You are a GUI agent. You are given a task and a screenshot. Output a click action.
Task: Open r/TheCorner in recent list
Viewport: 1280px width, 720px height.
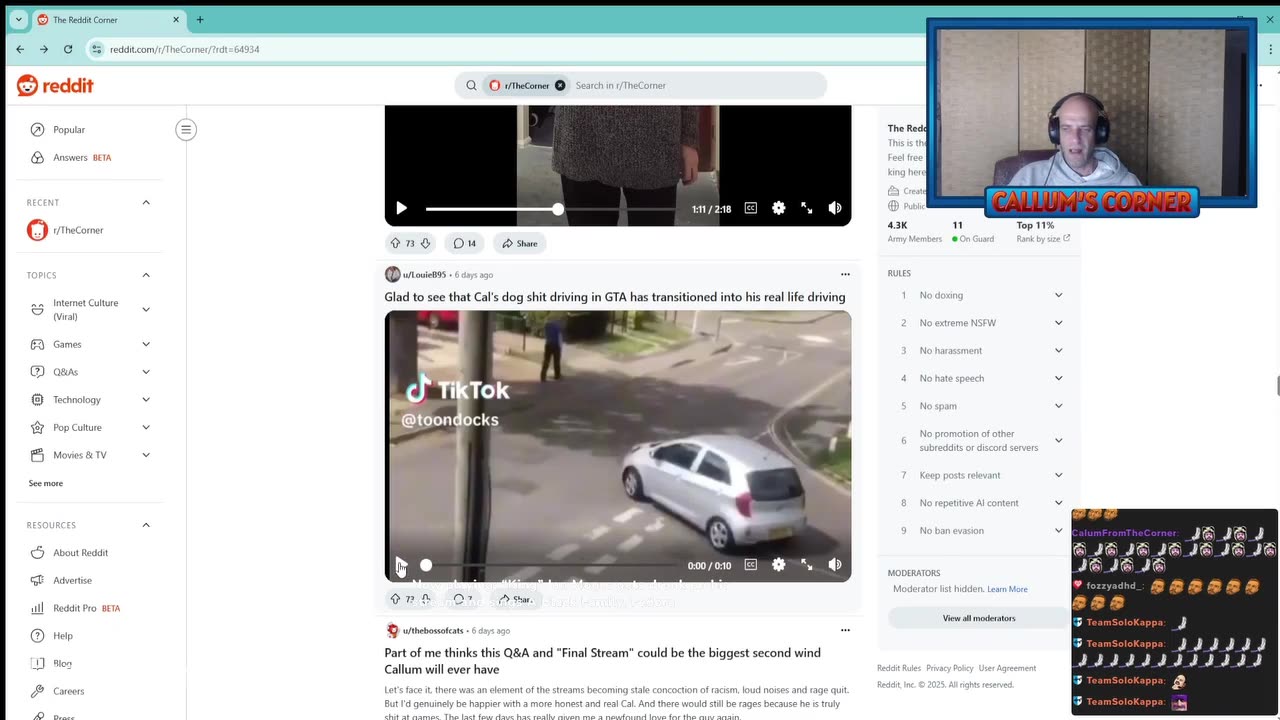tap(78, 230)
